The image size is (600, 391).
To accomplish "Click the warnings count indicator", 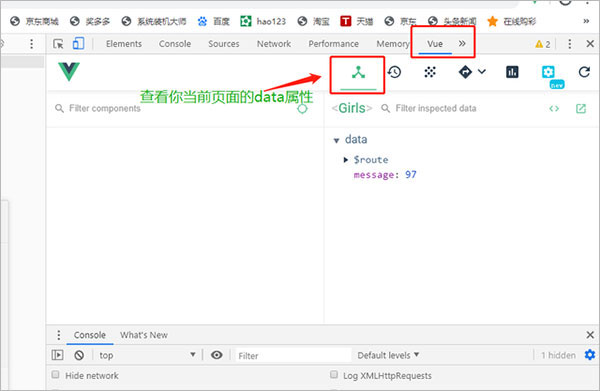I will pyautogui.click(x=543, y=44).
